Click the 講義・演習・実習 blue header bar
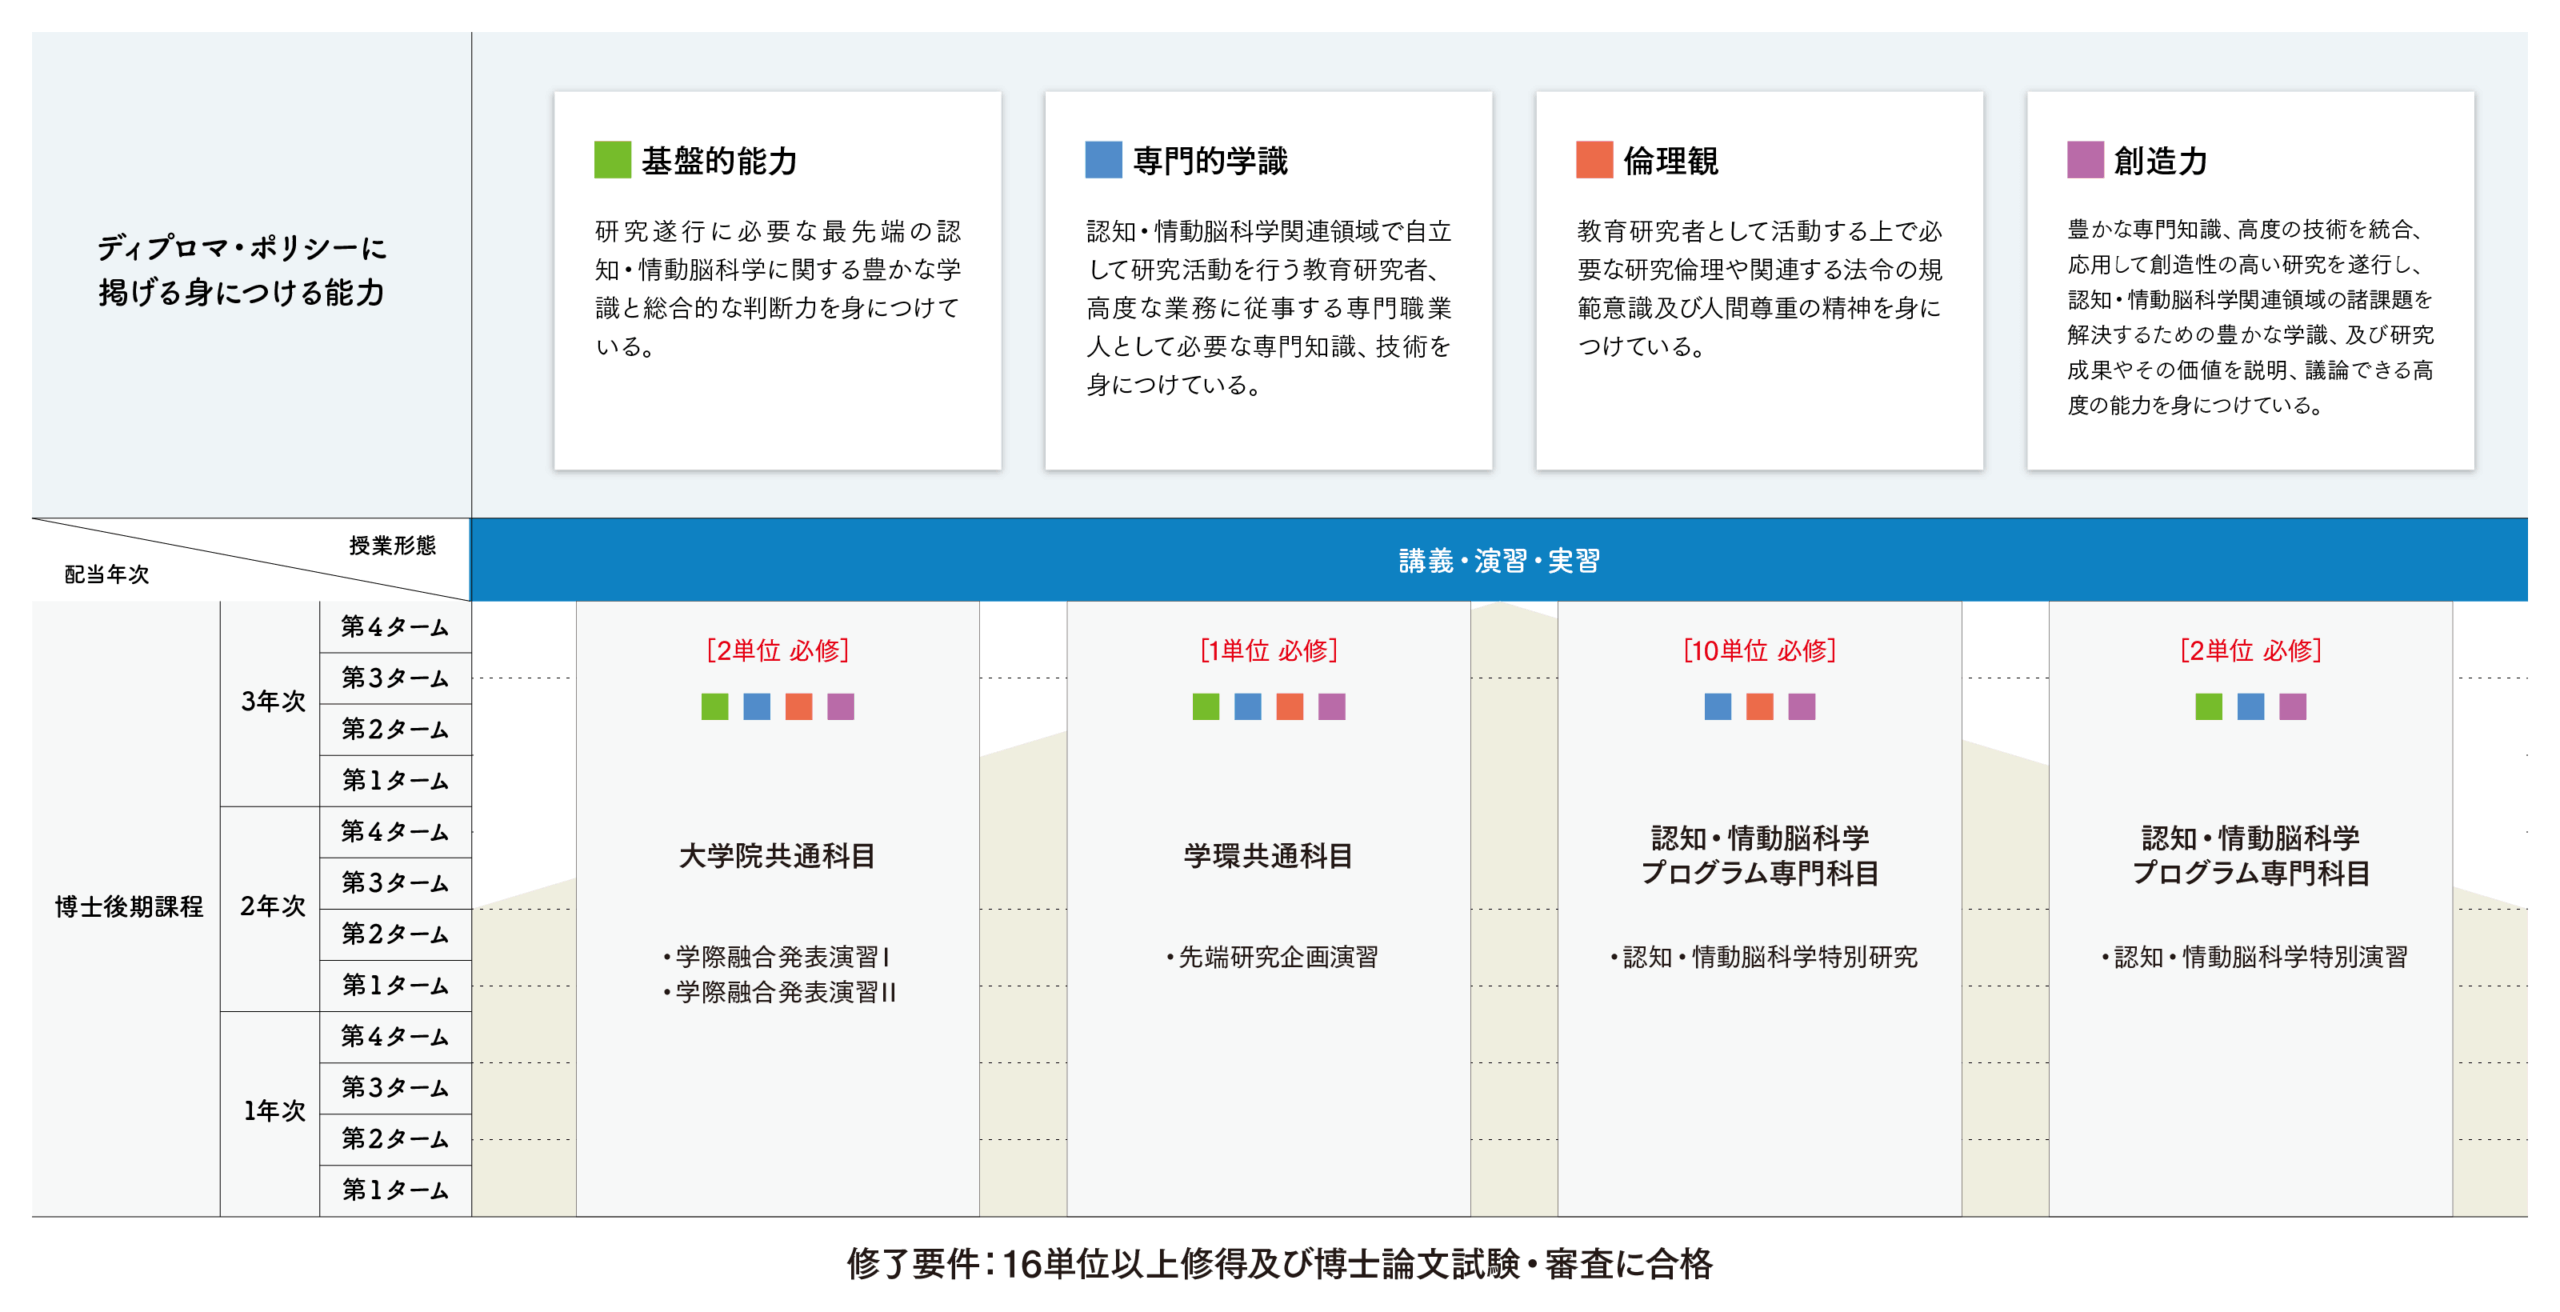The height and width of the screenshot is (1312, 2560). pos(1498,560)
